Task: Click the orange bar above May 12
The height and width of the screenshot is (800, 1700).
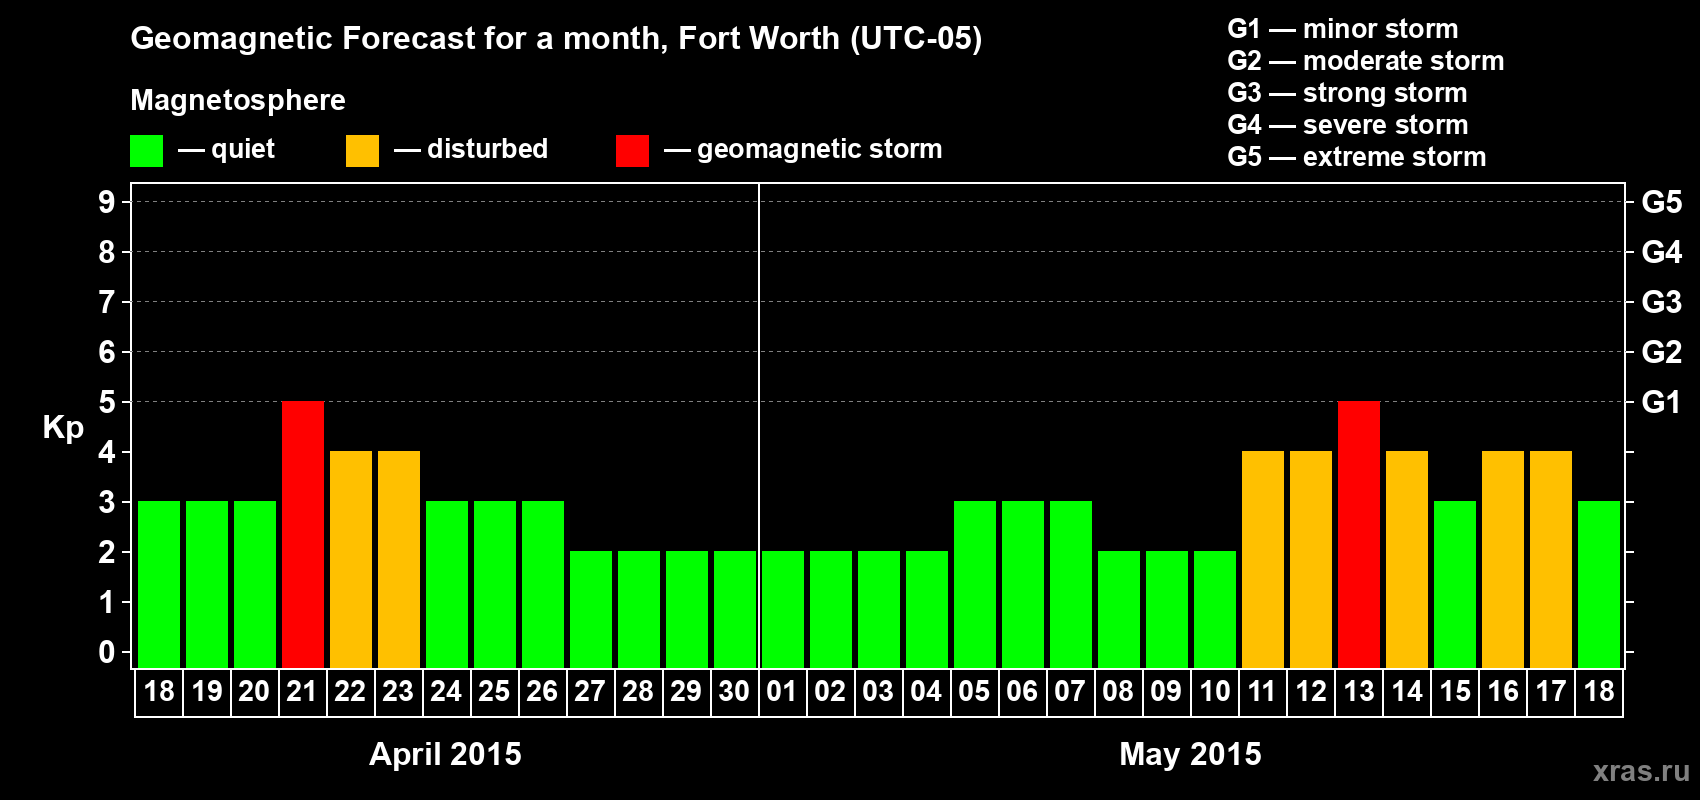Action: [1311, 559]
